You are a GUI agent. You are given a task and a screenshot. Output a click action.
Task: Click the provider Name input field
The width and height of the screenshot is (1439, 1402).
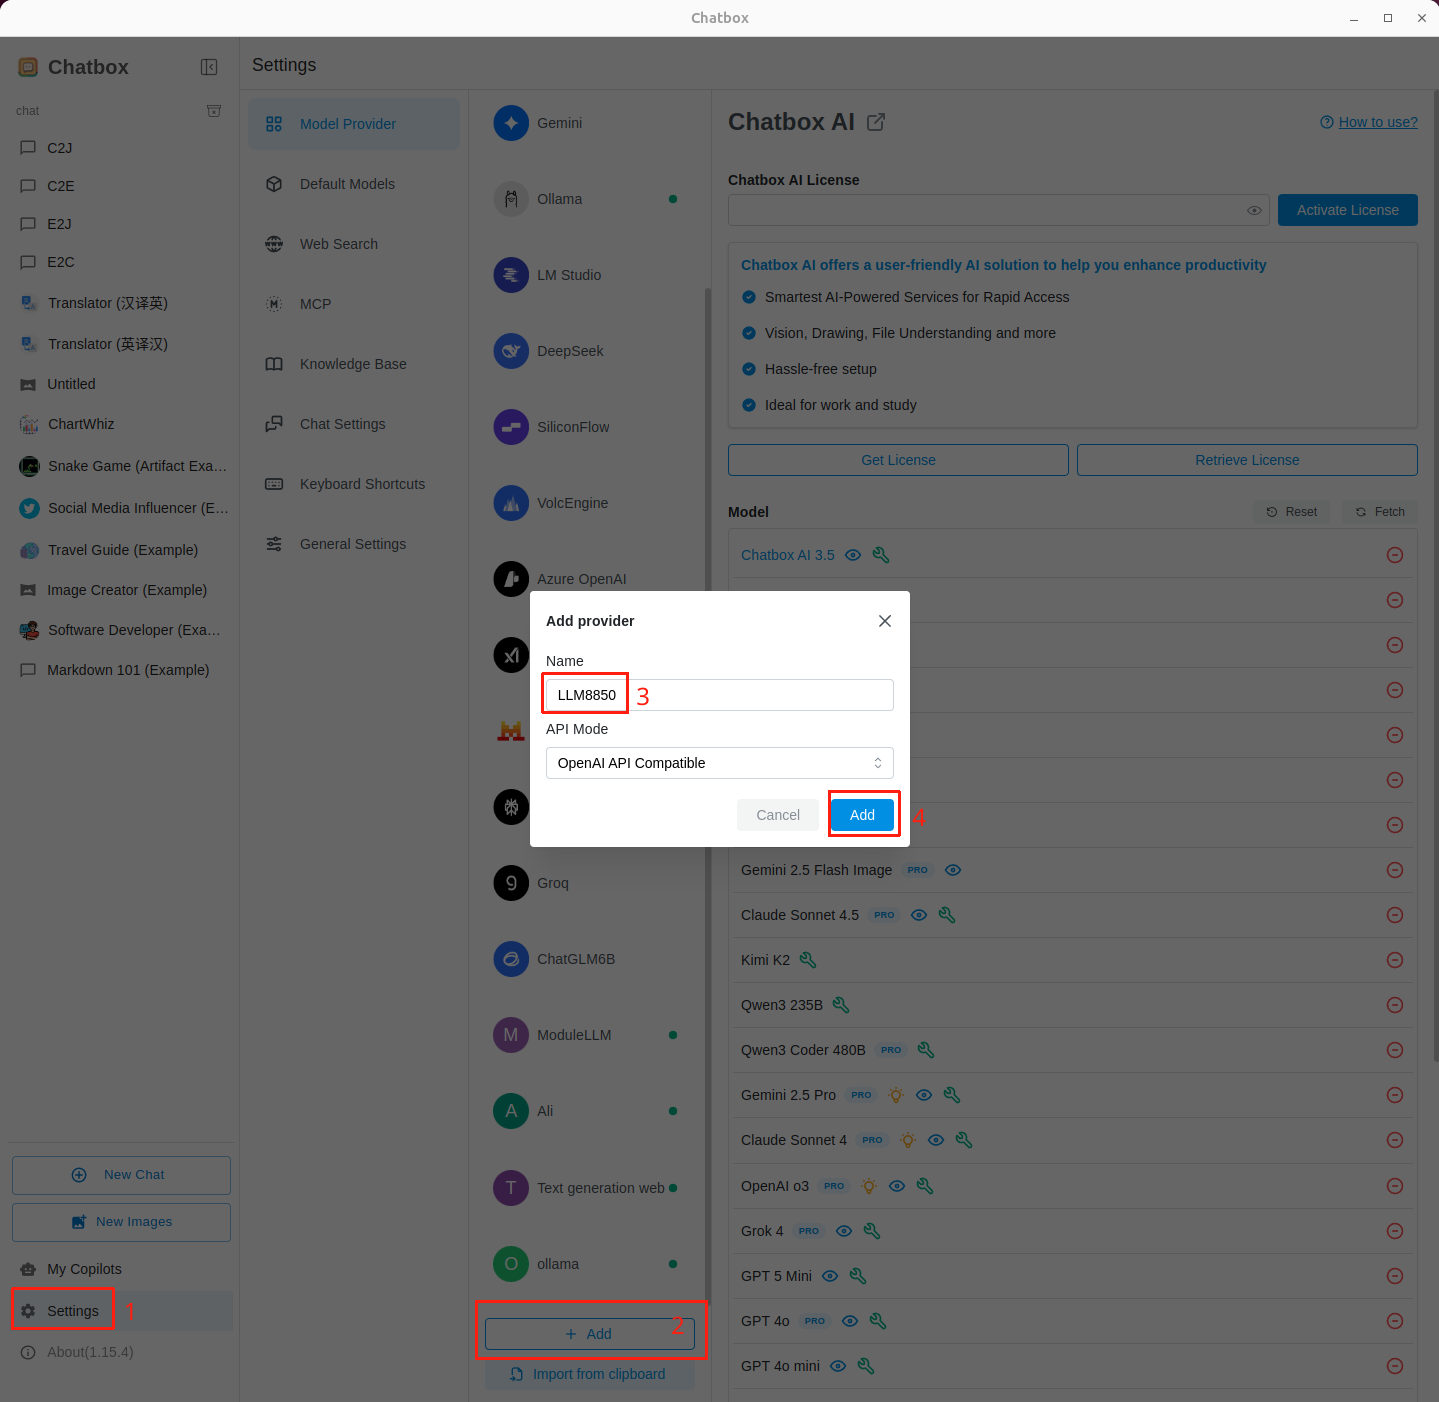[x=719, y=695]
